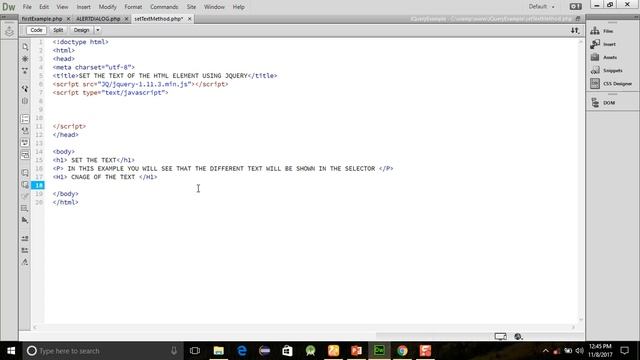Switch to ALERTDIALOG.php tab
Viewport: 640px width, 360px height.
[98, 19]
